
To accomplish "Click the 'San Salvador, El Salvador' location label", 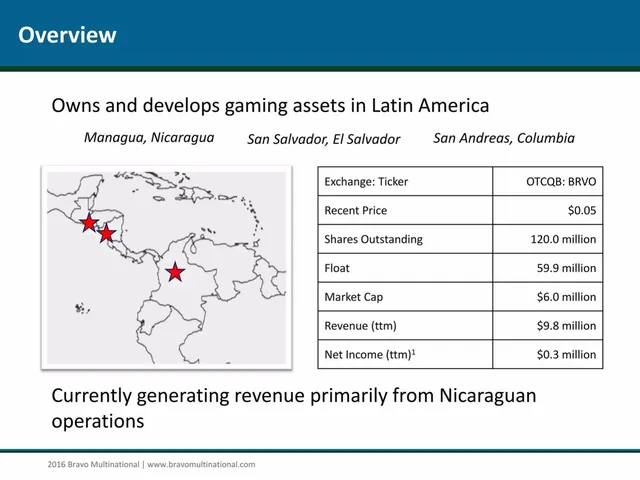I will coord(324,140).
